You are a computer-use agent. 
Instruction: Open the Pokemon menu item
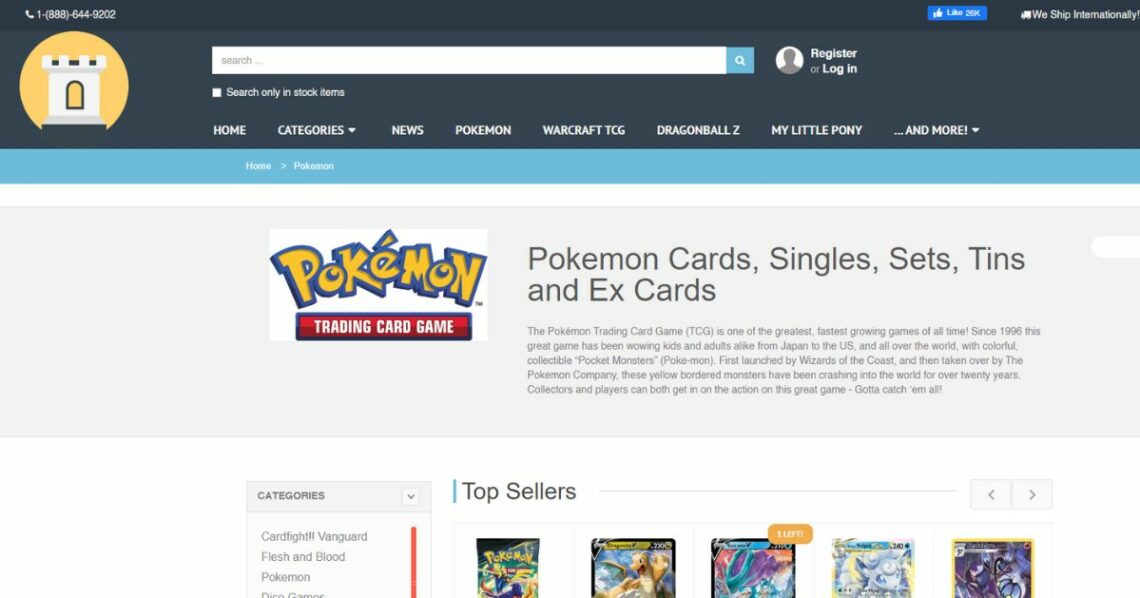483,130
